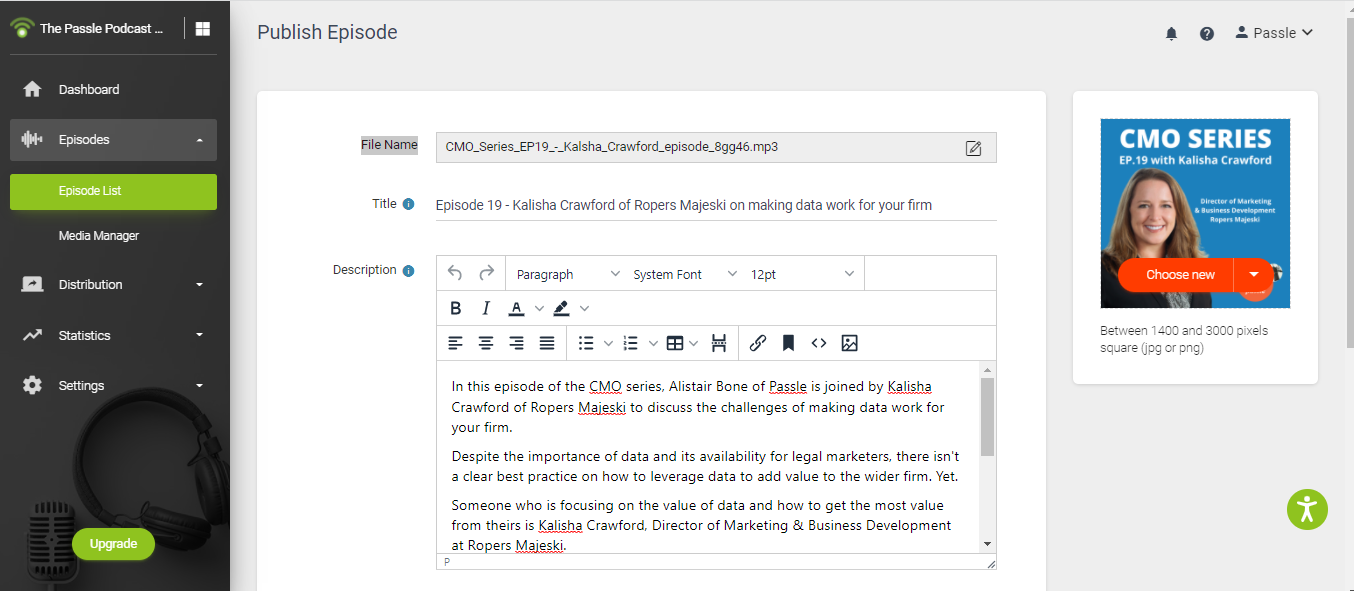
Task: Click the Publish Episode heading
Action: click(327, 32)
